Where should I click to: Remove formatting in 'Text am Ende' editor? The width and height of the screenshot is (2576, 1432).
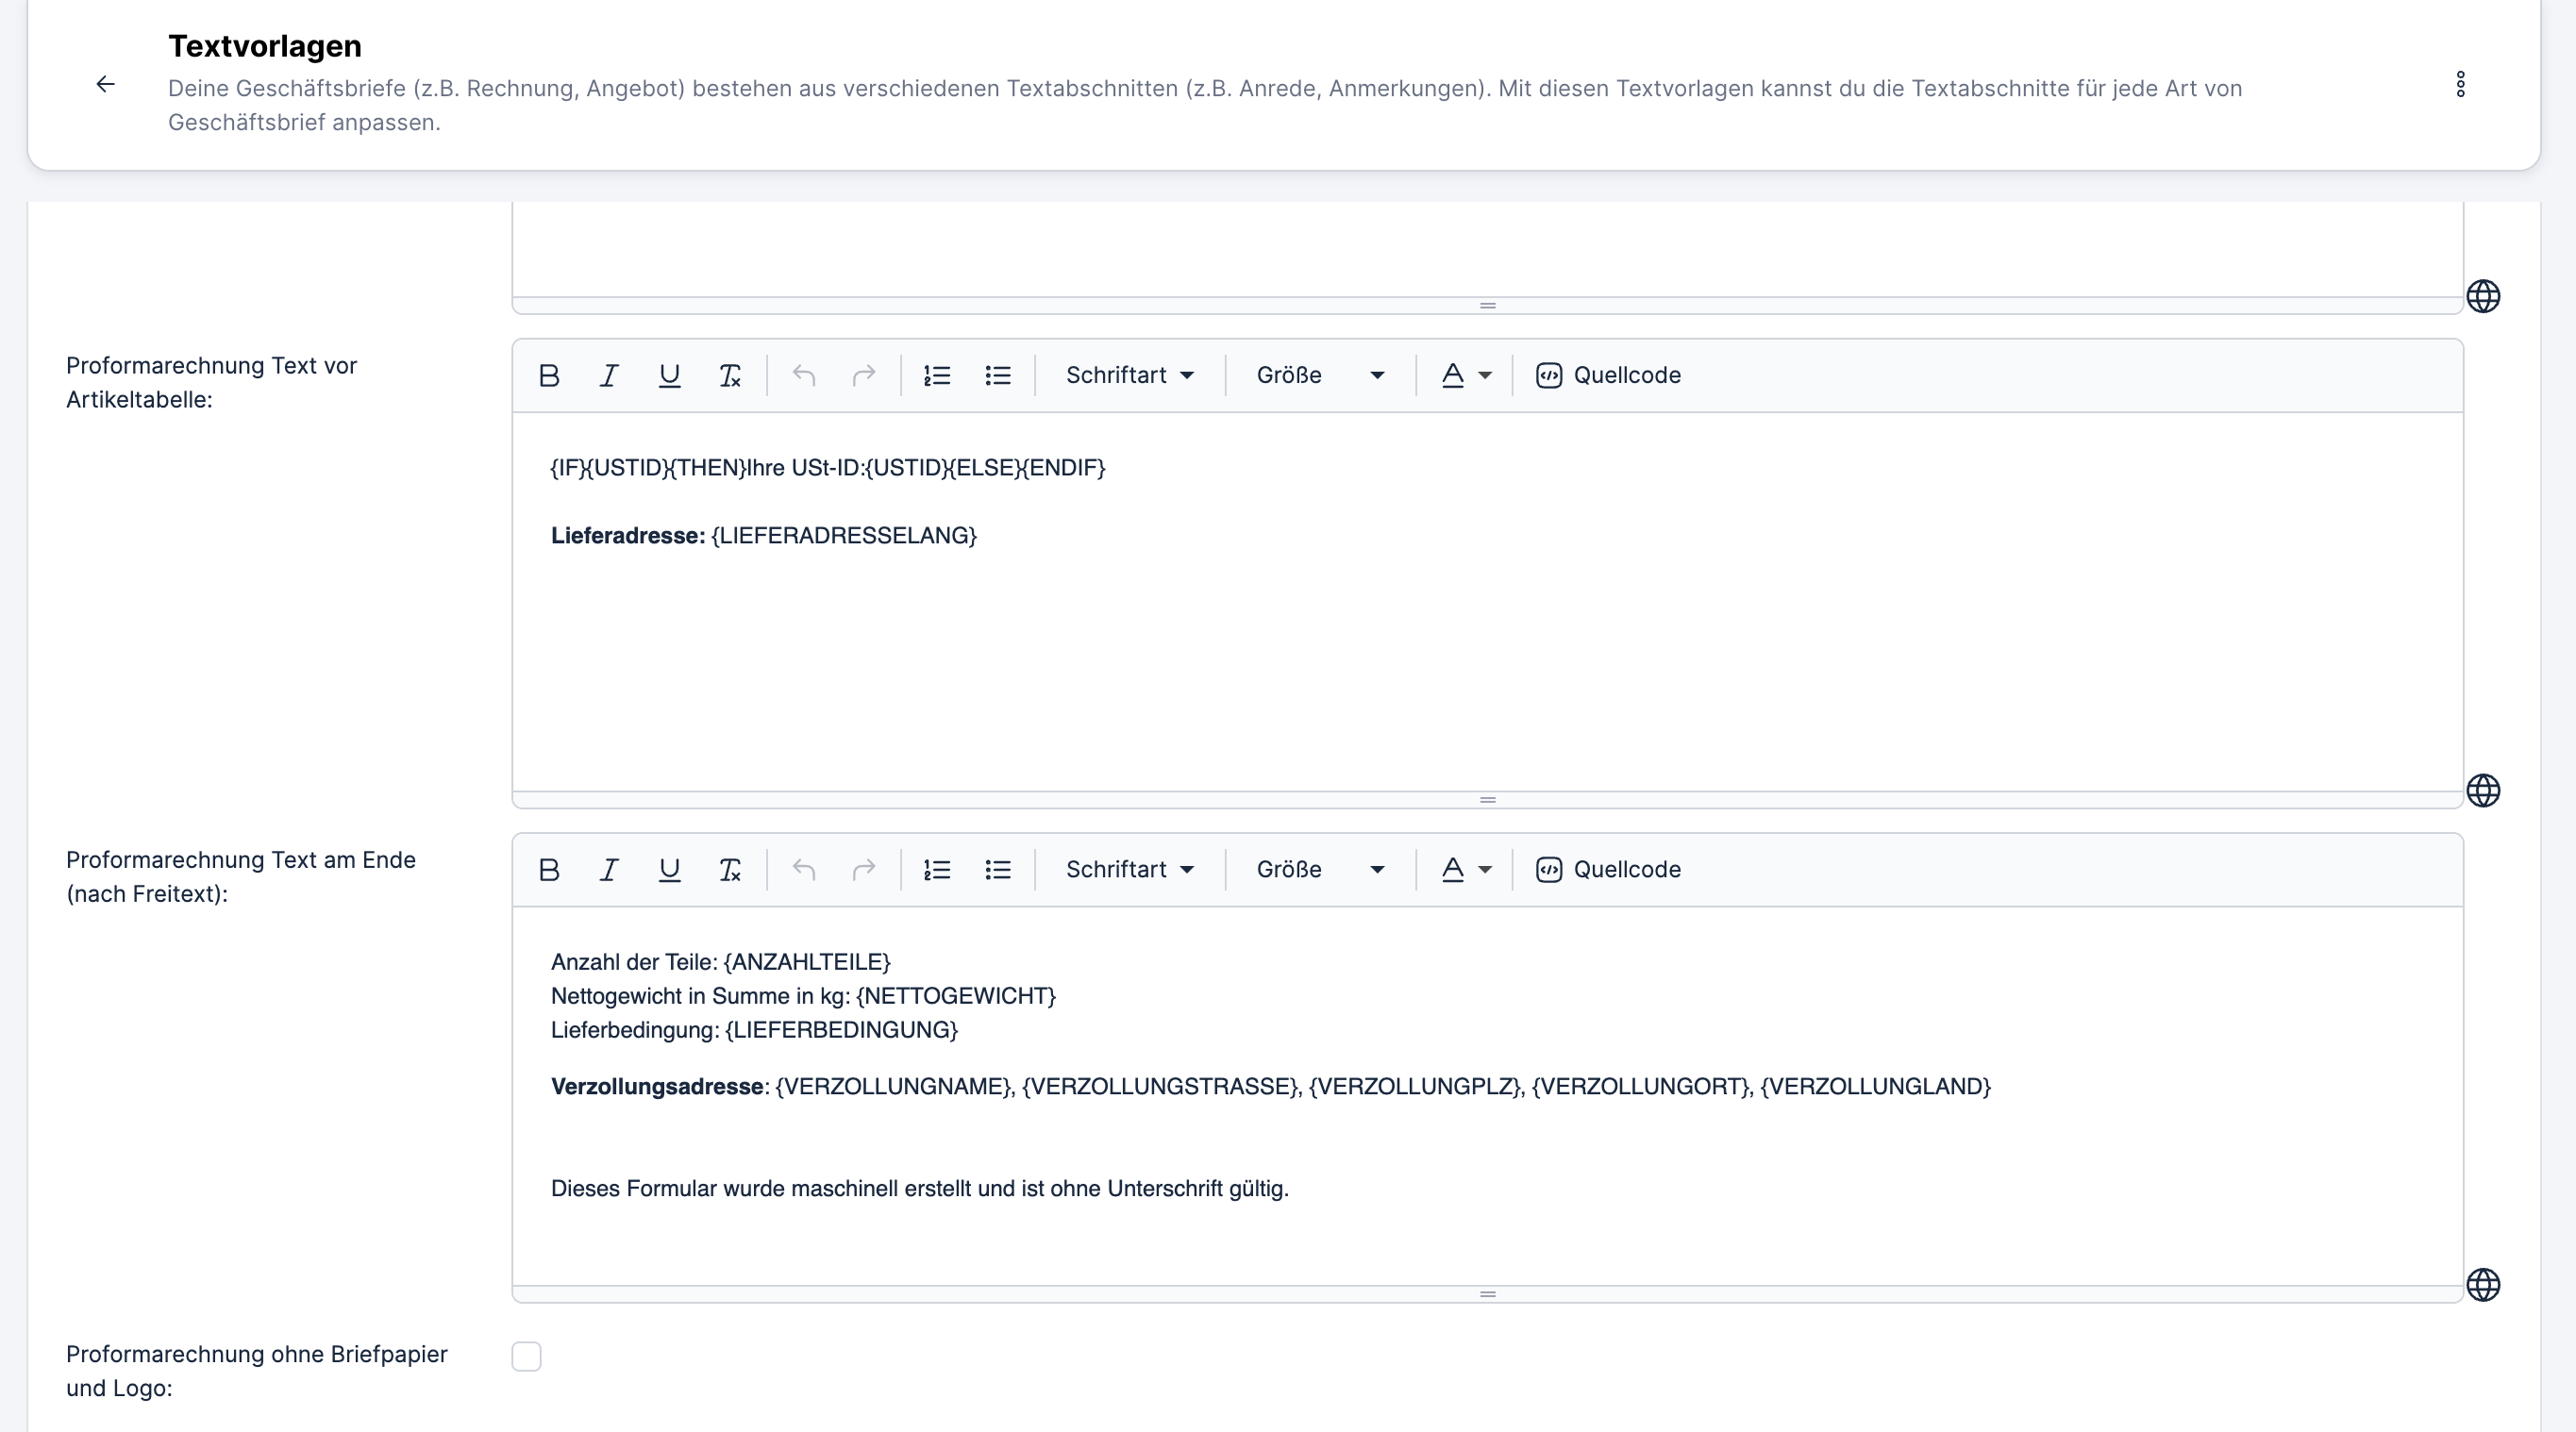pyautogui.click(x=730, y=870)
